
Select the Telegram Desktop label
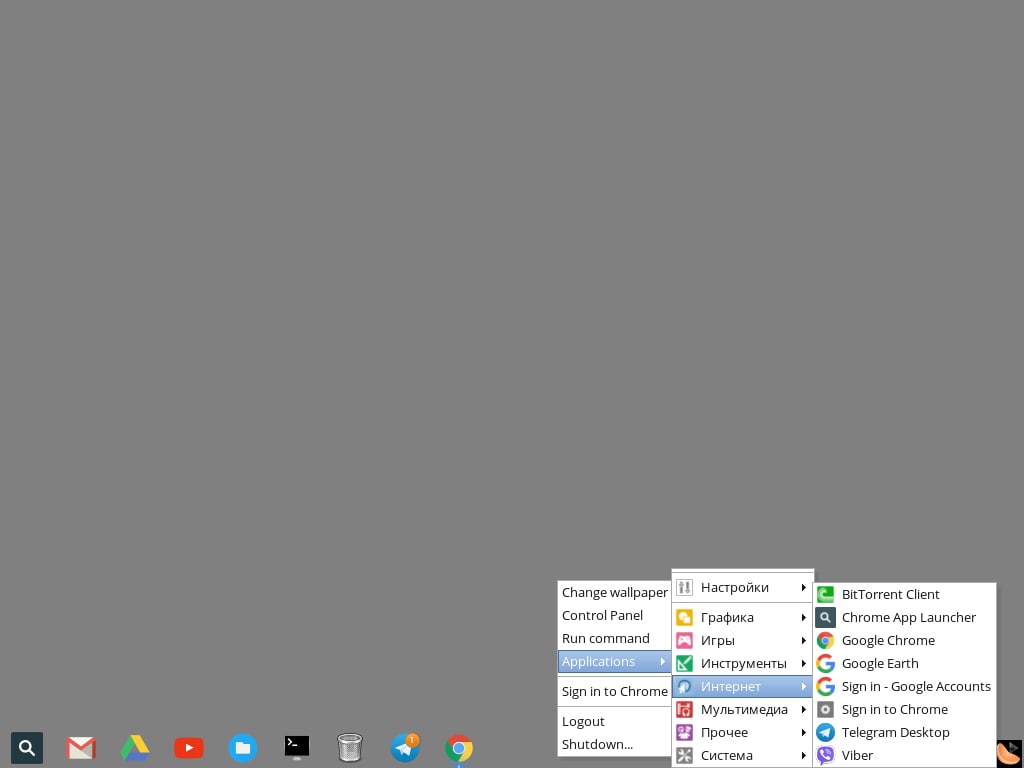coord(895,733)
